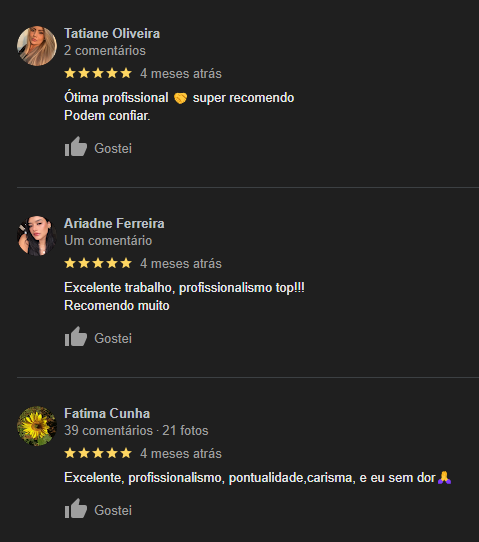This screenshot has width=479, height=542.
Task: Open the Fatima Cunha name link
Action: point(107,413)
